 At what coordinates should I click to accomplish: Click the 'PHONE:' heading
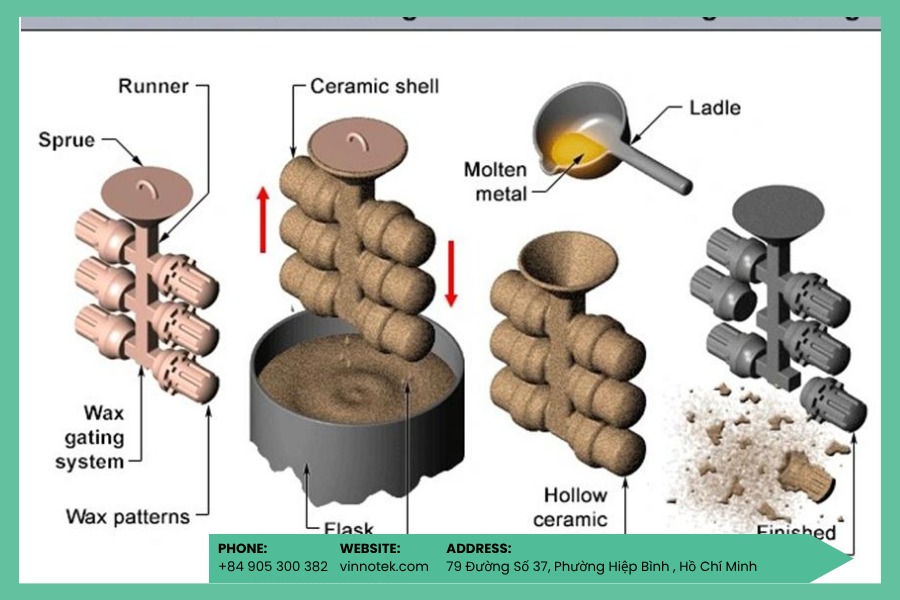point(242,548)
